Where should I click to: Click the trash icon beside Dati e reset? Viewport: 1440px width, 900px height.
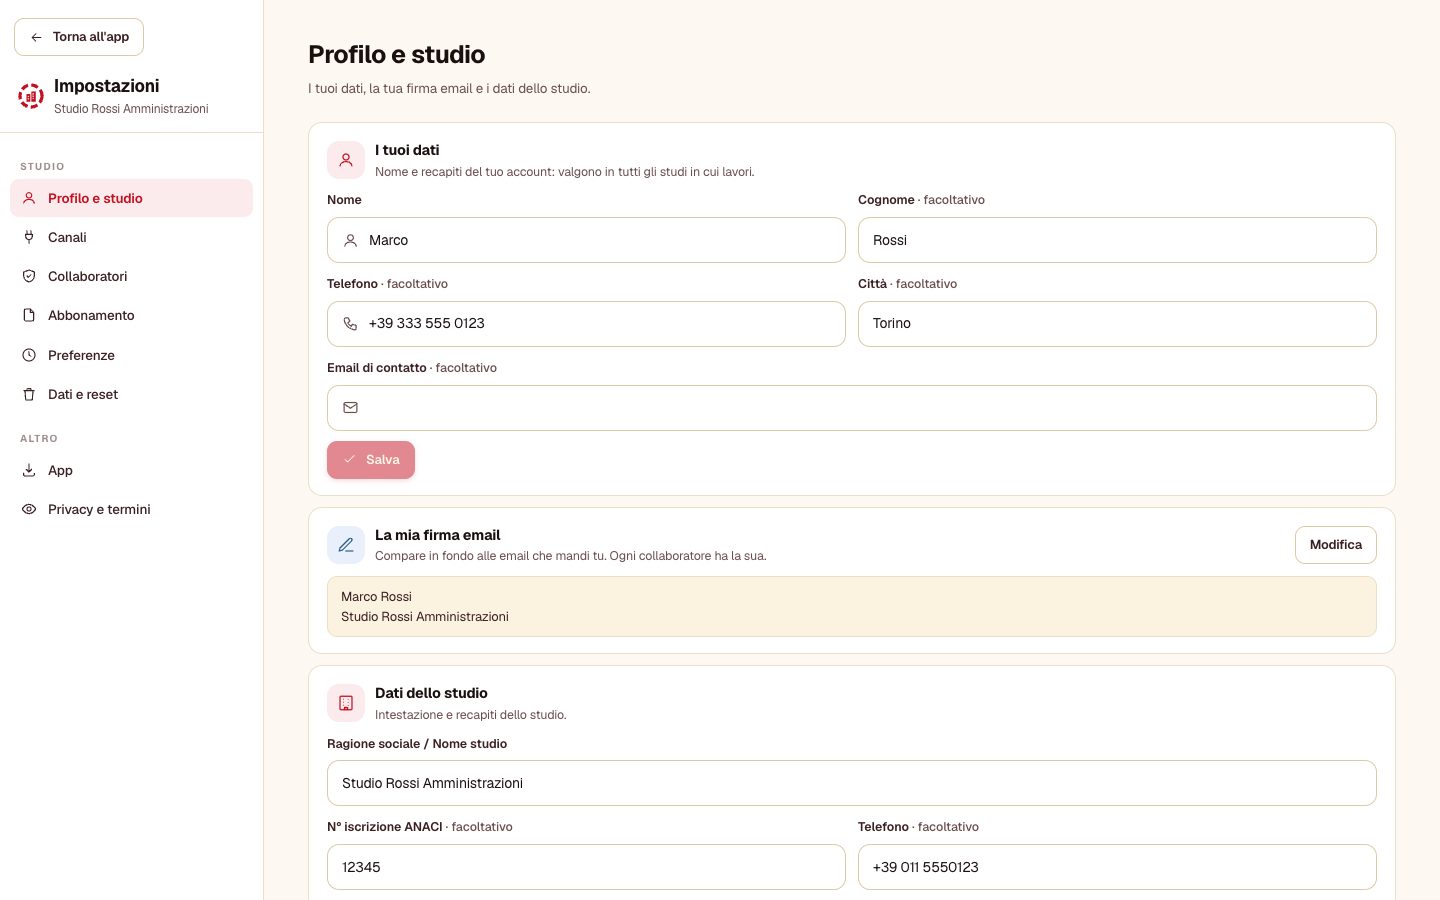29,394
